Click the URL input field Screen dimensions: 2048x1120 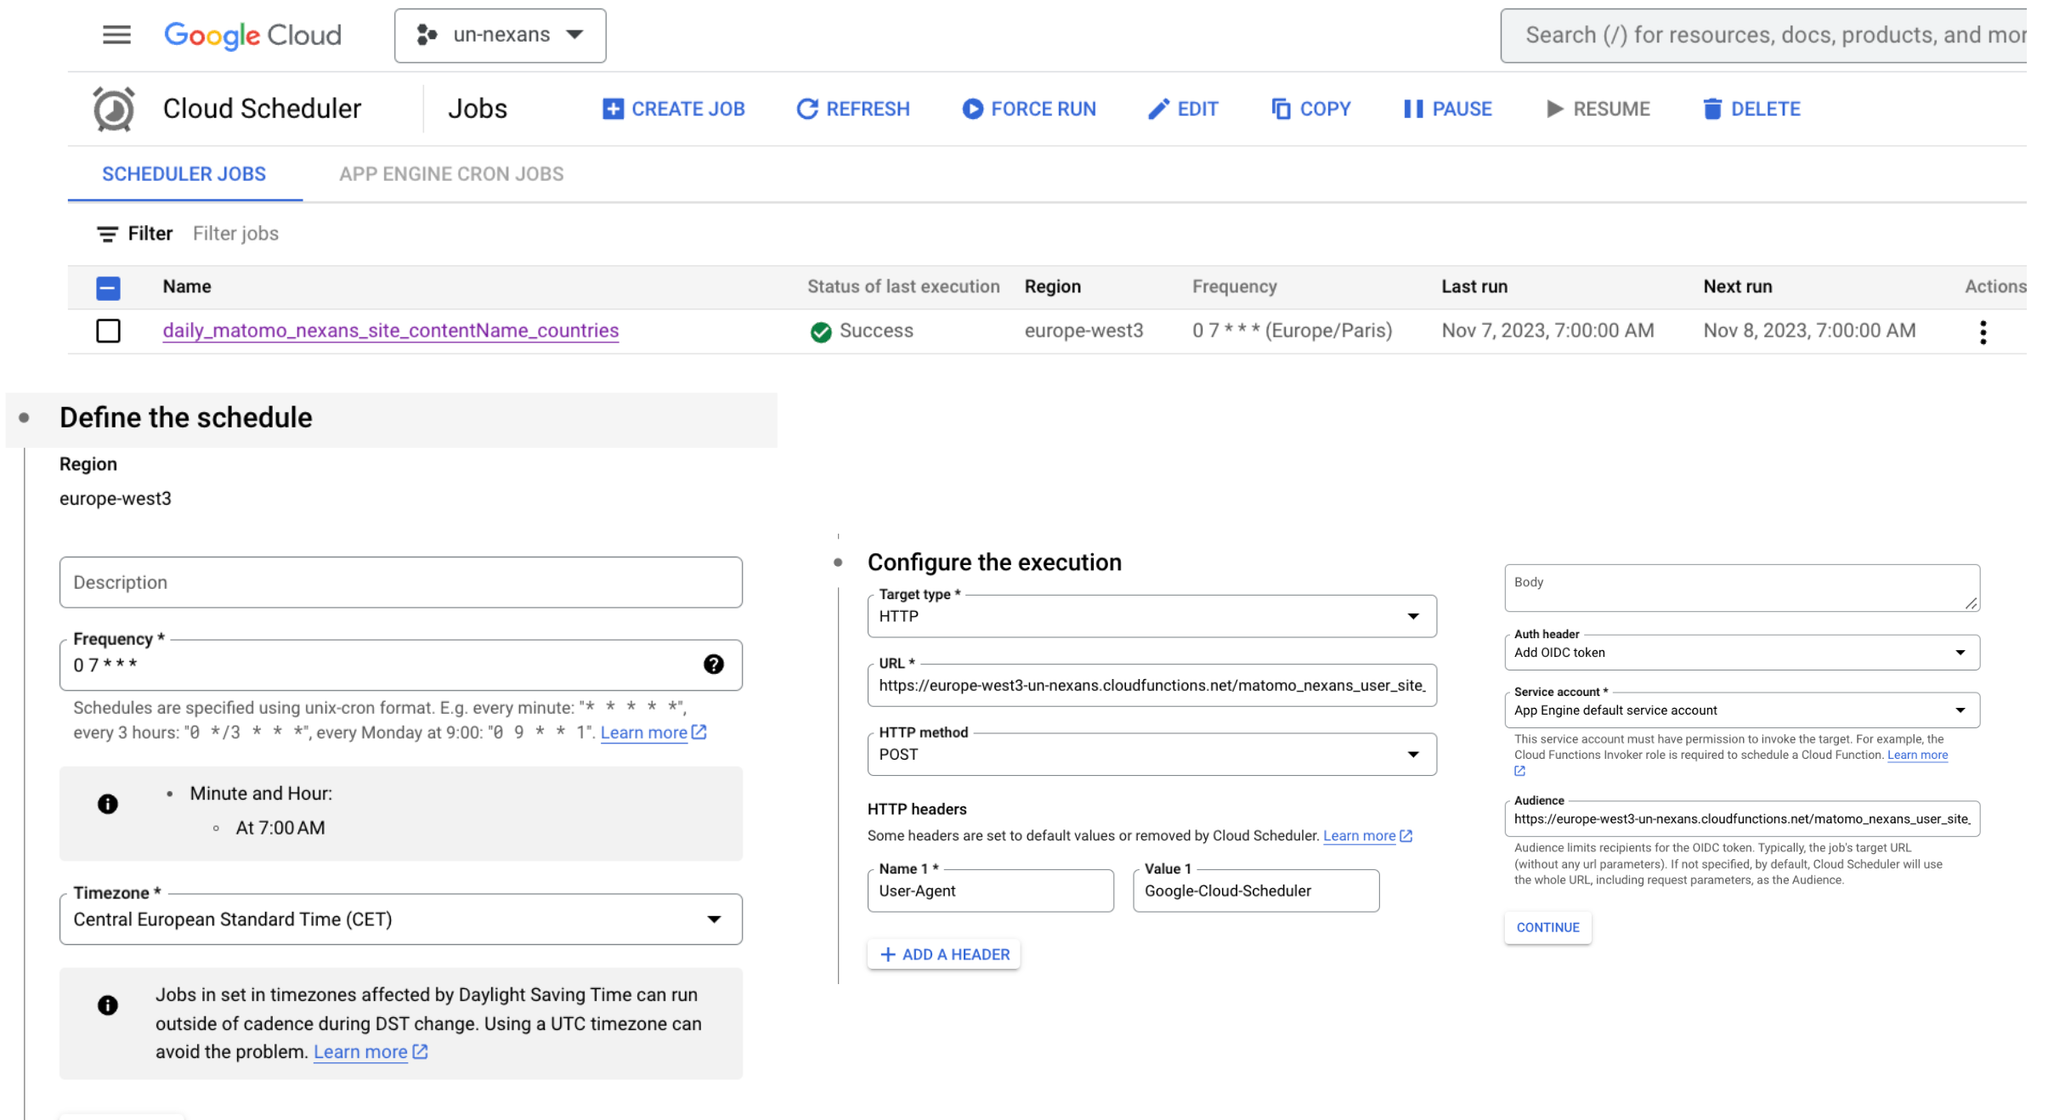[x=1152, y=685]
